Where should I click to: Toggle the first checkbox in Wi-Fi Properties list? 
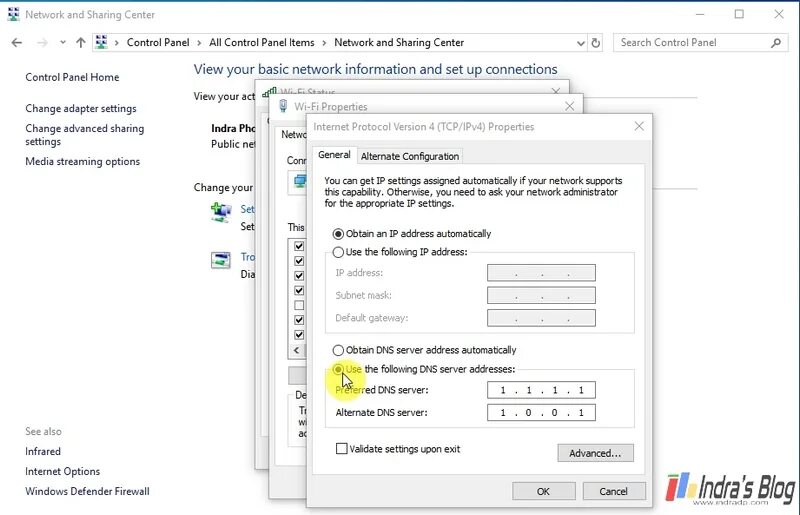coord(299,246)
